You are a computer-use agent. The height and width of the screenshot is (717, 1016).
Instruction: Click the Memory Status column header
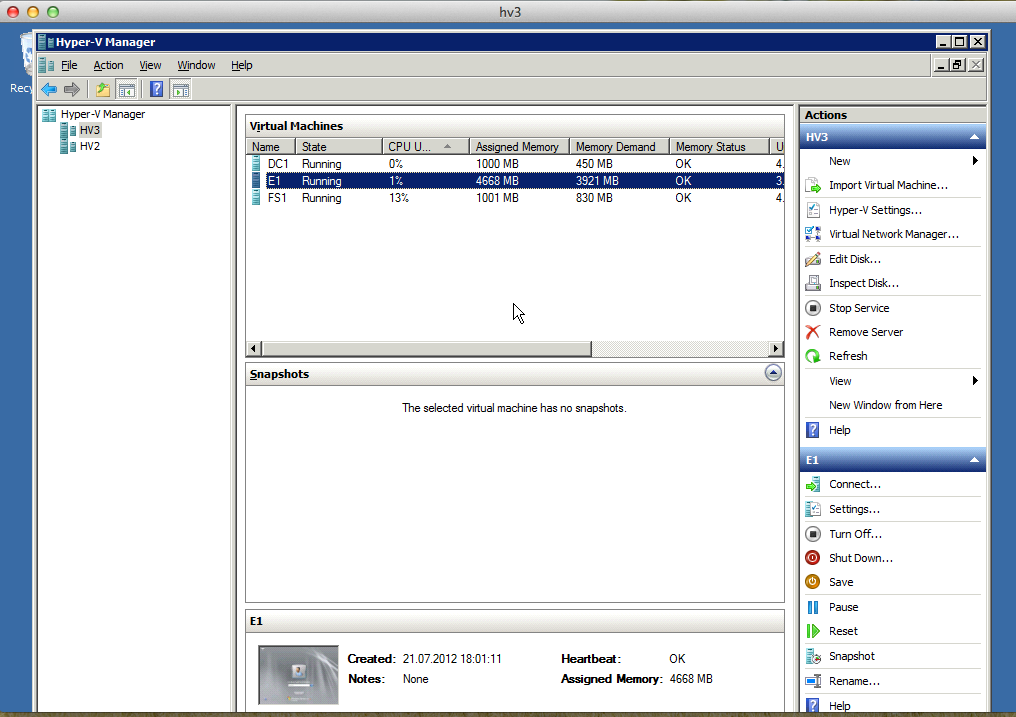719,147
